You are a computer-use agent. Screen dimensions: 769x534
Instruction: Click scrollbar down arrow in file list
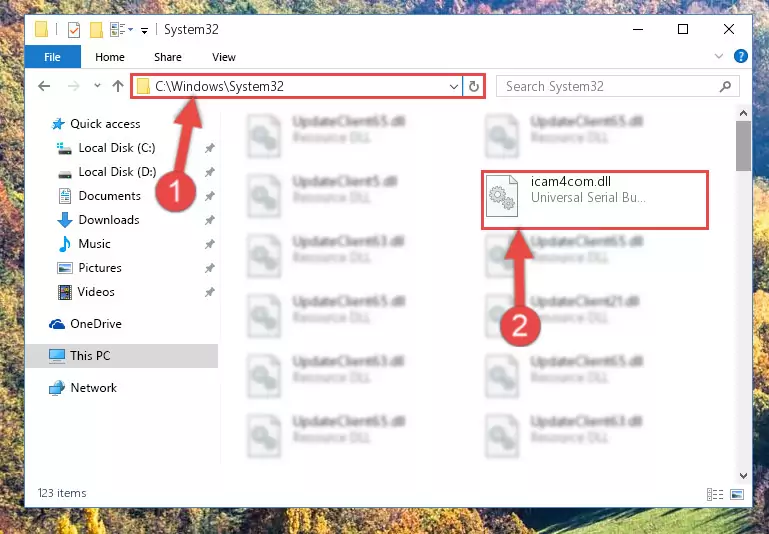click(x=743, y=476)
